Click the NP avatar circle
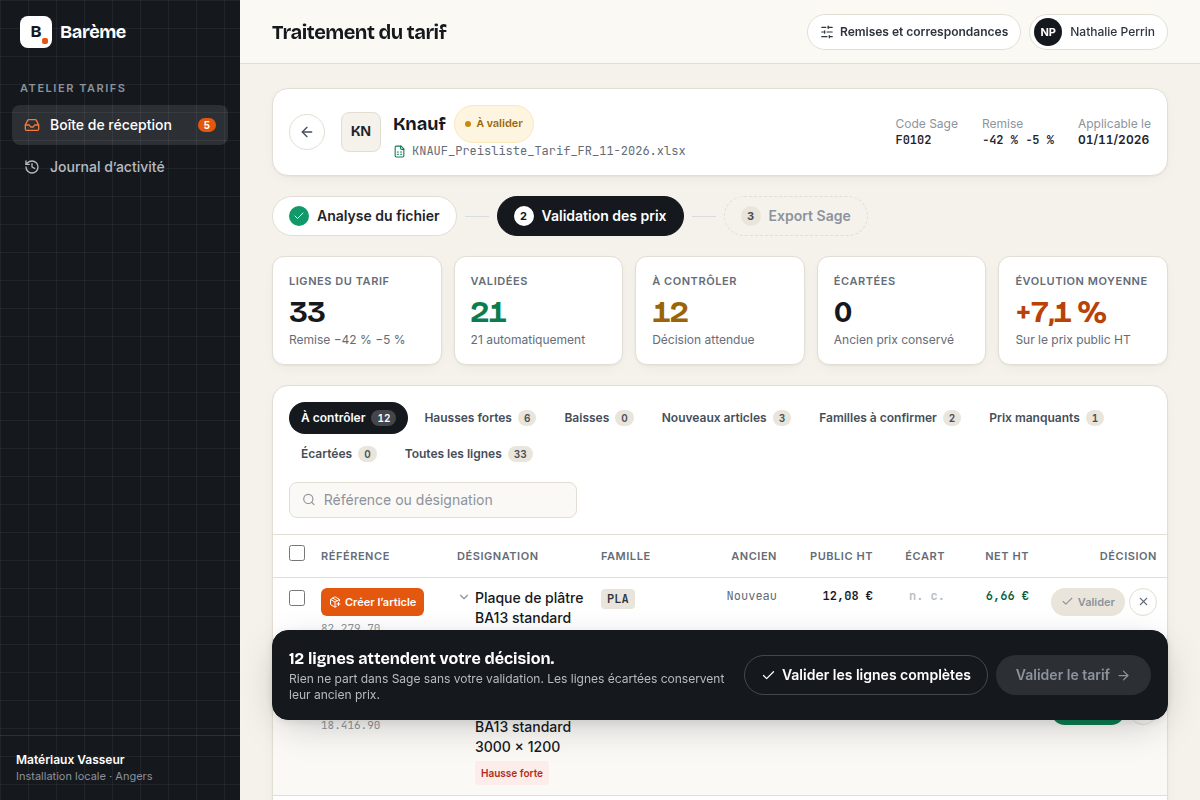This screenshot has width=1200, height=800. pyautogui.click(x=1048, y=32)
